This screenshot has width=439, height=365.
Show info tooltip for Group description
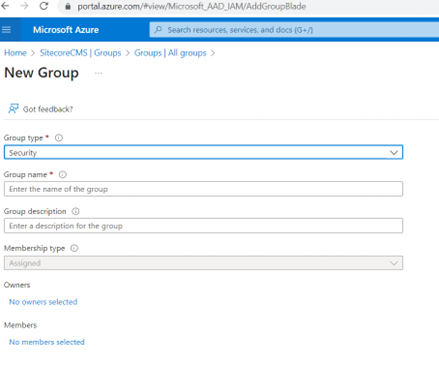(x=76, y=211)
